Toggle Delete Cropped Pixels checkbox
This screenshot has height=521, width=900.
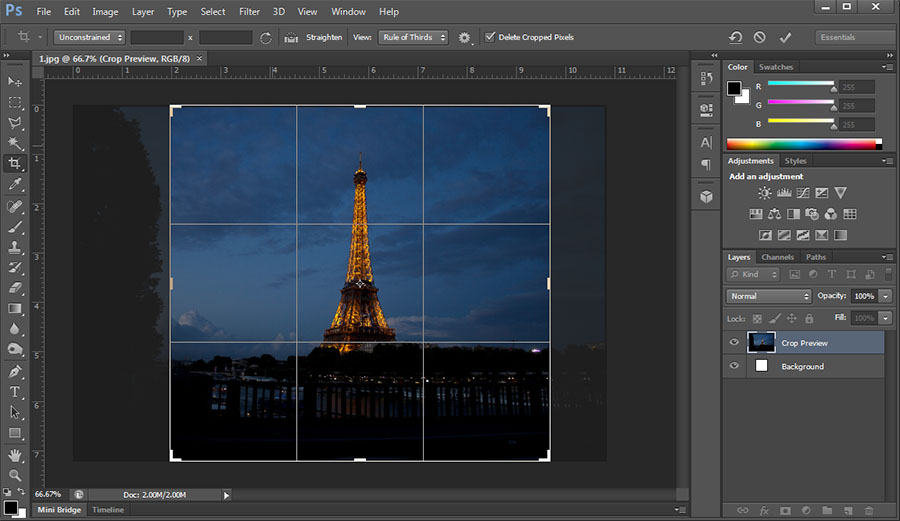click(x=490, y=38)
